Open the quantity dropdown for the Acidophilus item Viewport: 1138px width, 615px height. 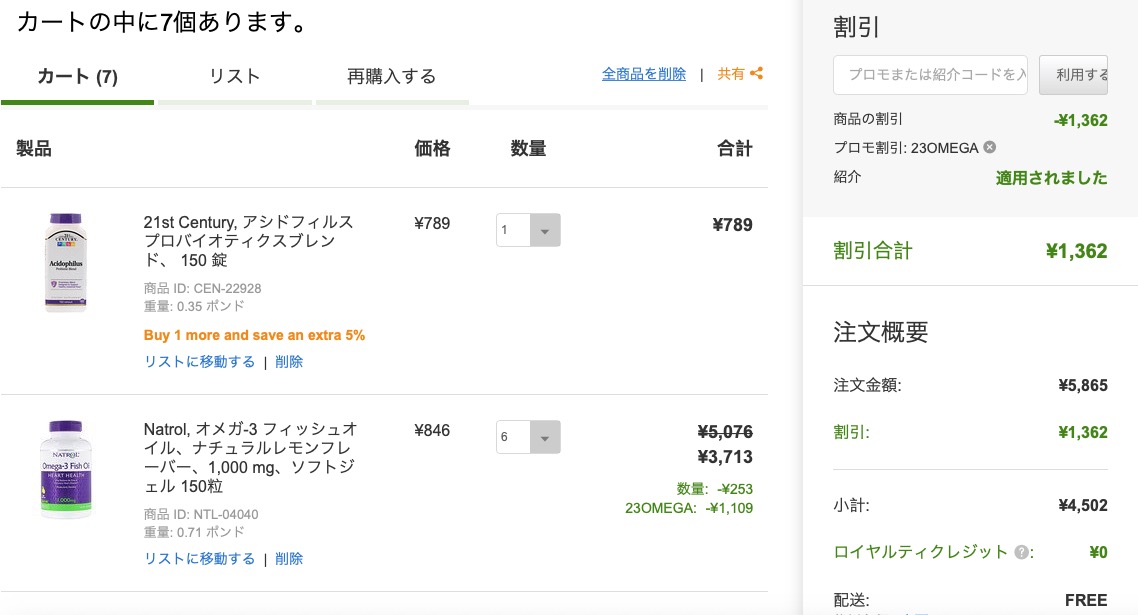[528, 230]
